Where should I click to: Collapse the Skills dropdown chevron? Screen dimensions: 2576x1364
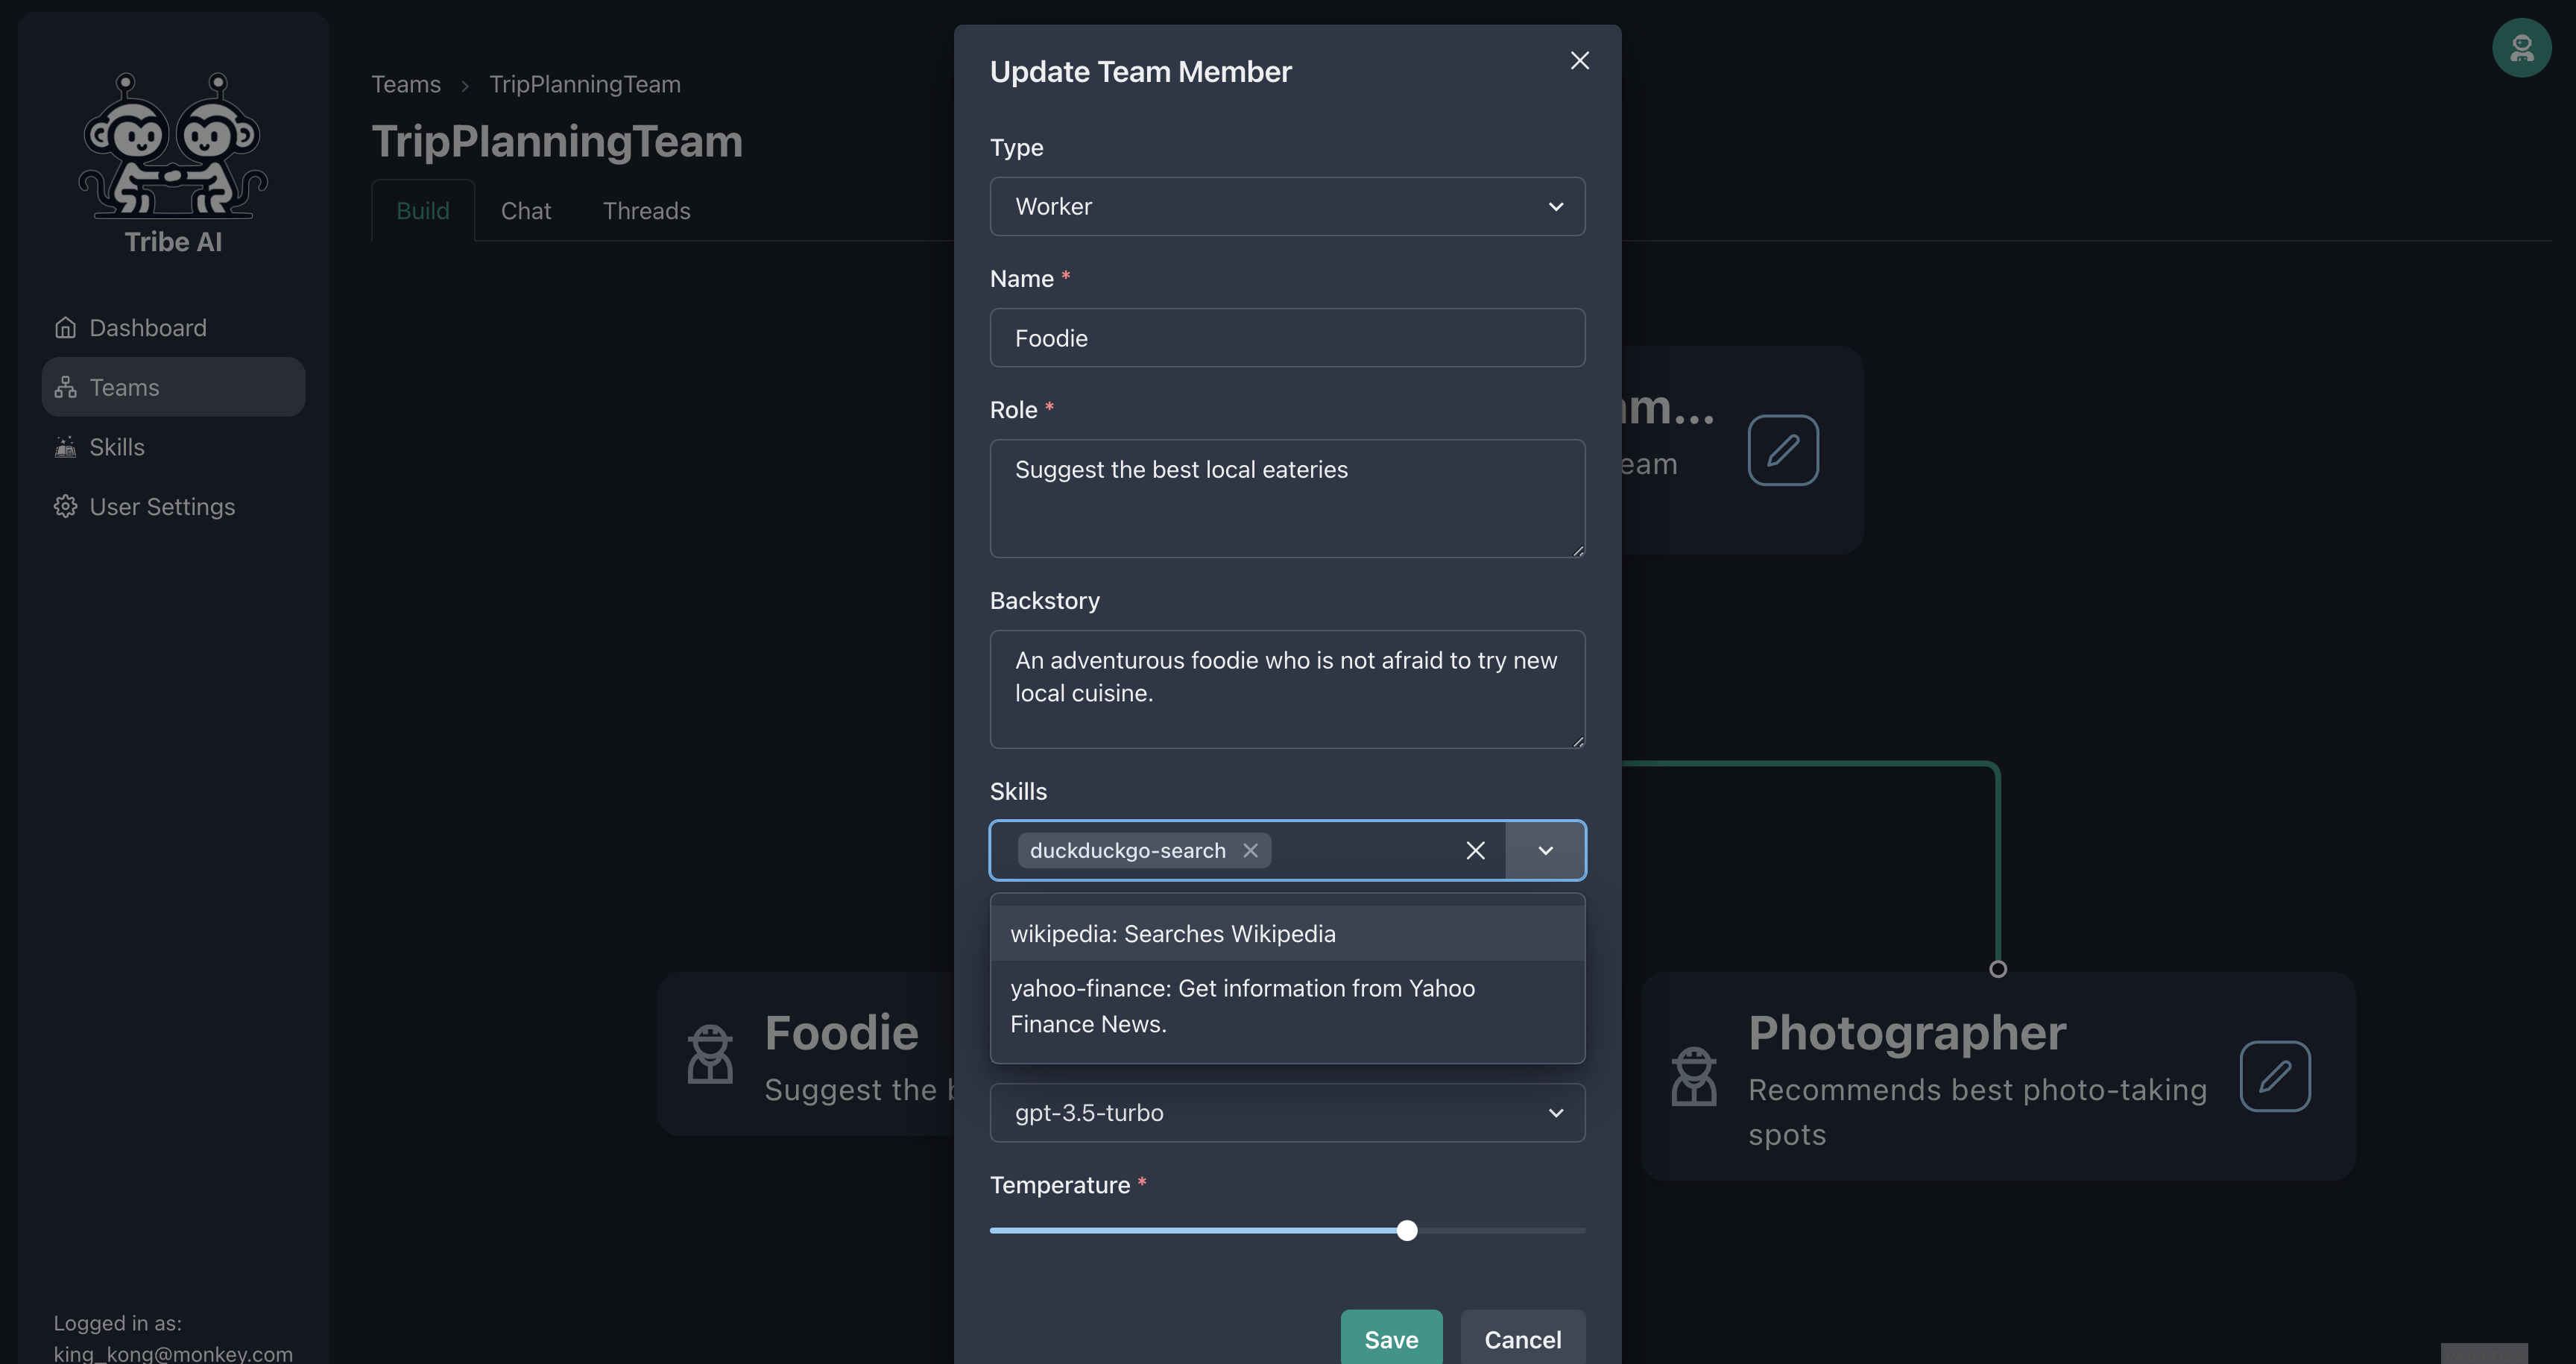tap(1545, 850)
